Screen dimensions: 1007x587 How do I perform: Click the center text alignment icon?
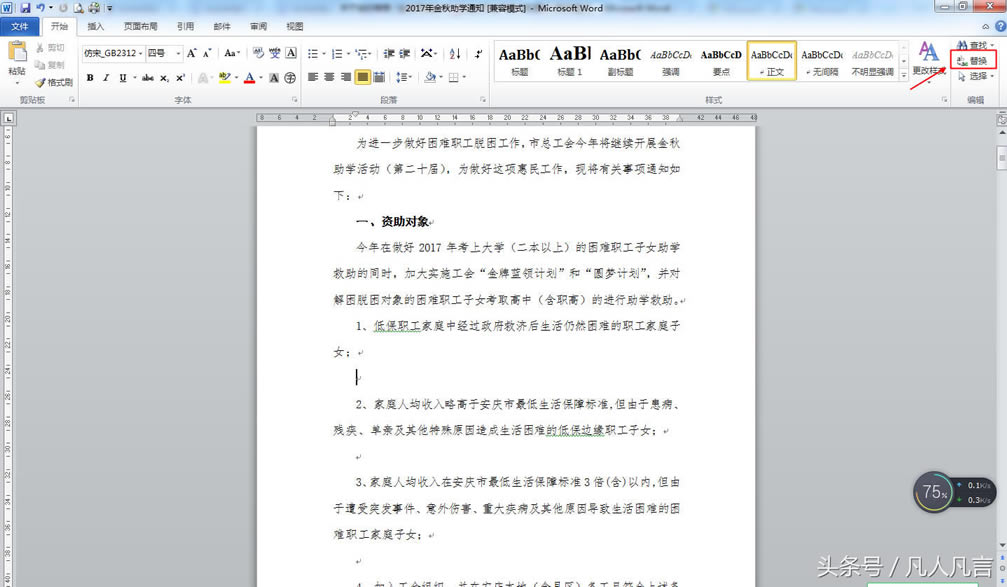pos(329,77)
